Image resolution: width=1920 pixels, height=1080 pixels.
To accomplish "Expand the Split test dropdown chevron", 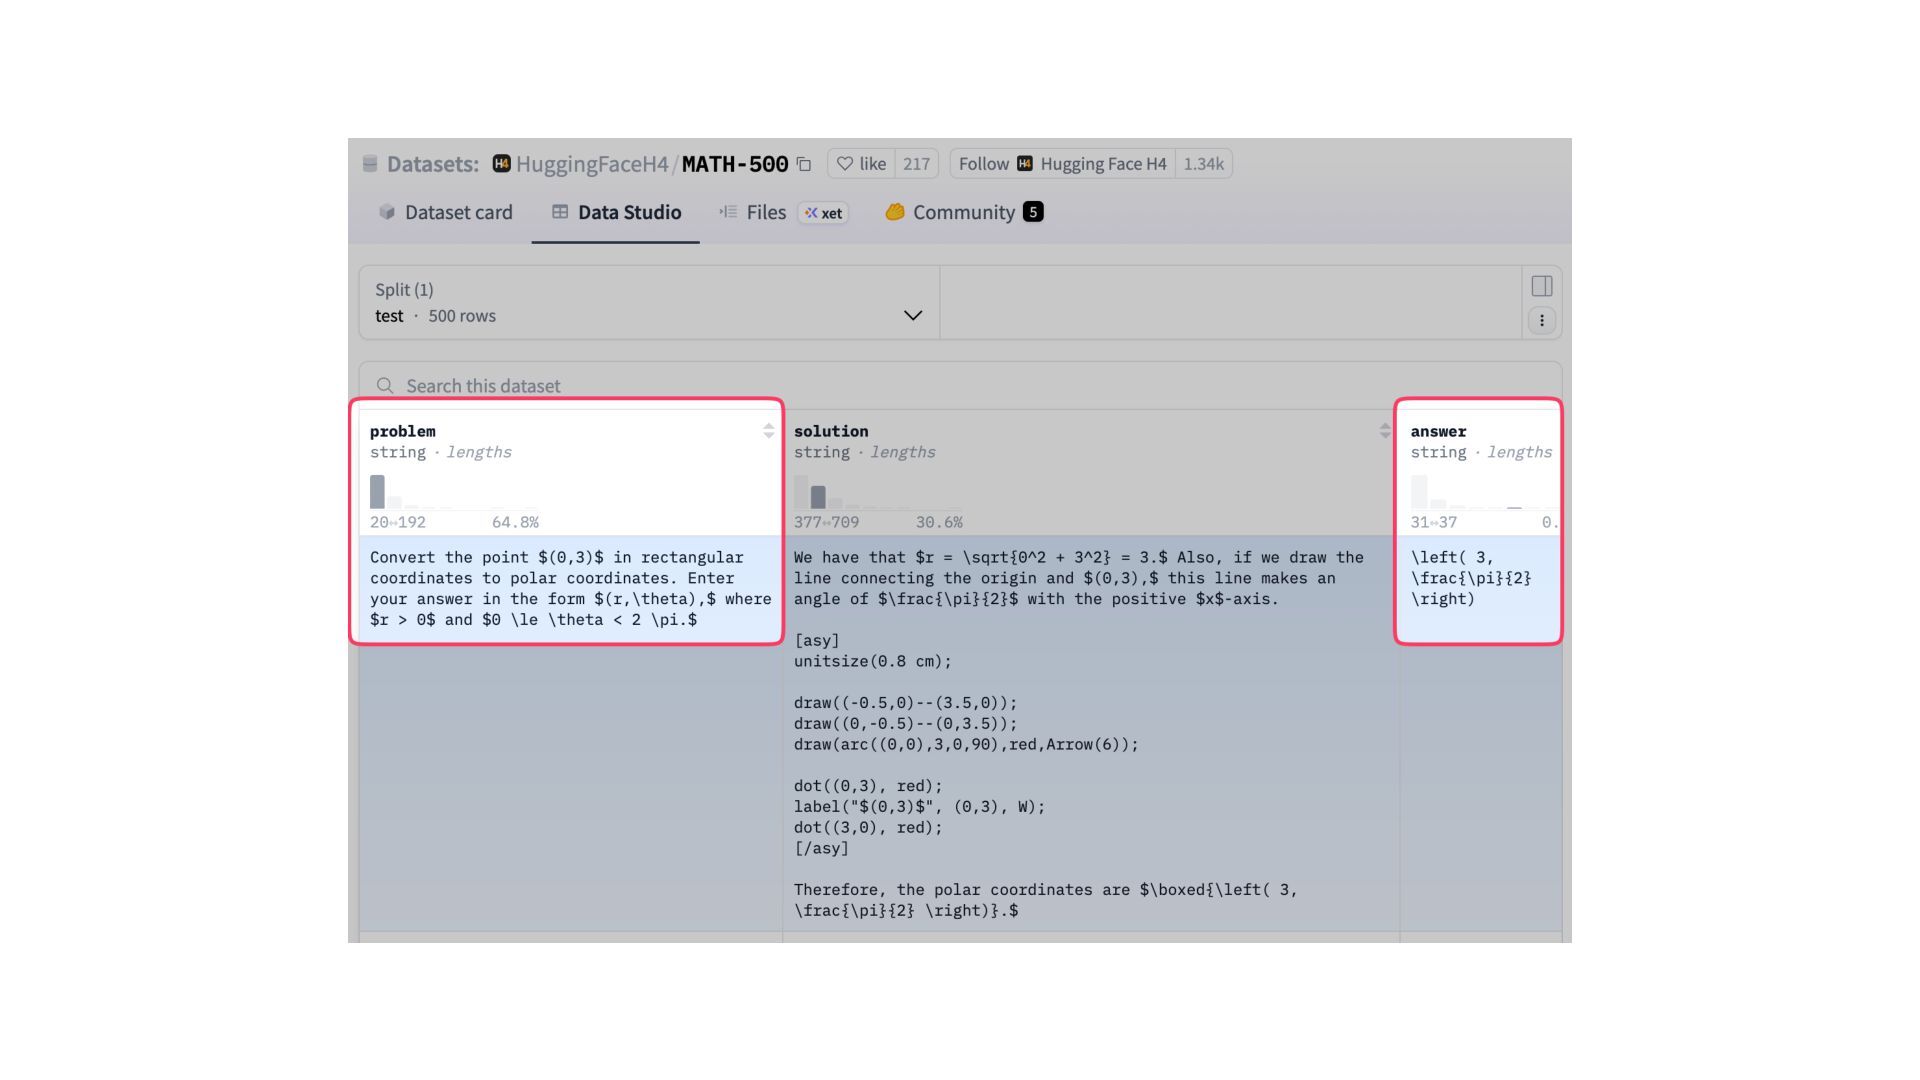I will 912,316.
